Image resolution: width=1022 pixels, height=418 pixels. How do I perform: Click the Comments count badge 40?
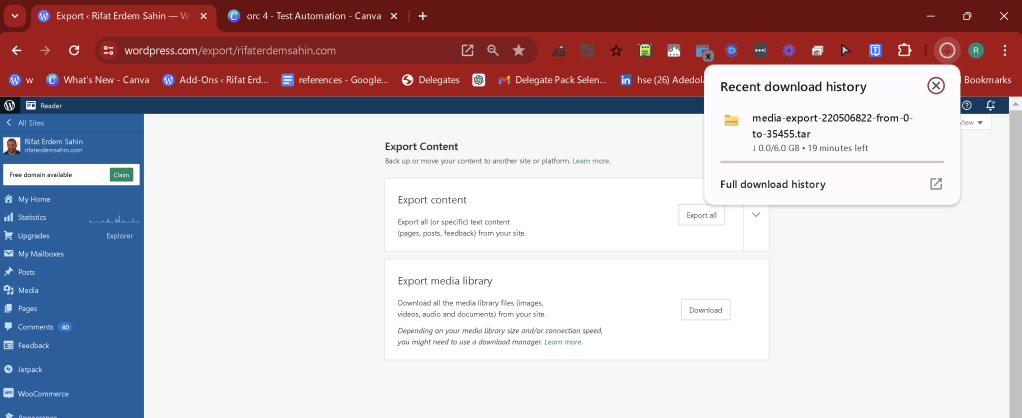tap(65, 327)
